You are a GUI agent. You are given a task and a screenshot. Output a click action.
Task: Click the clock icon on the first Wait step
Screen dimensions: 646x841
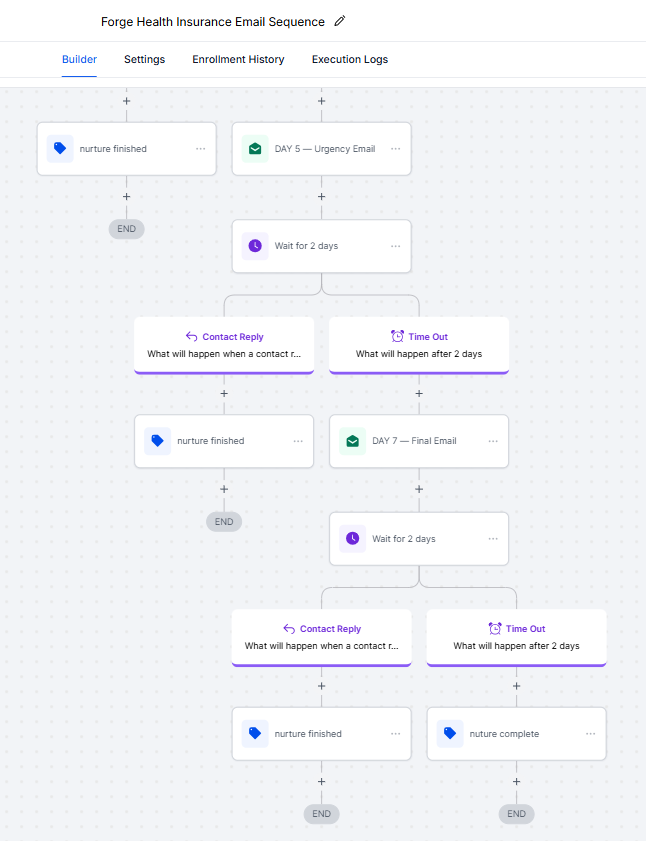tap(255, 246)
